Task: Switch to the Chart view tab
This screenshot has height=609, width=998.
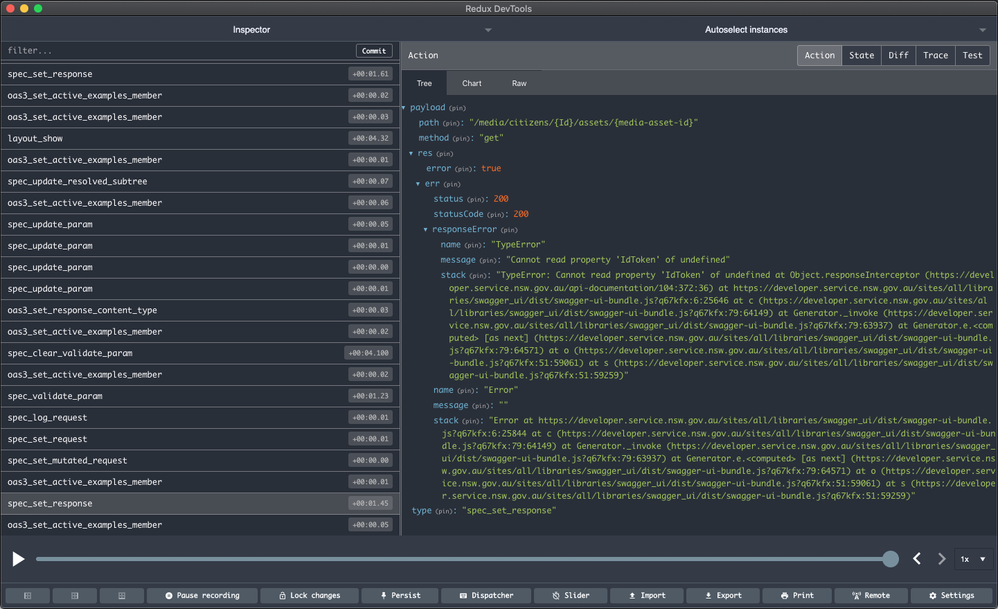Action: (471, 83)
